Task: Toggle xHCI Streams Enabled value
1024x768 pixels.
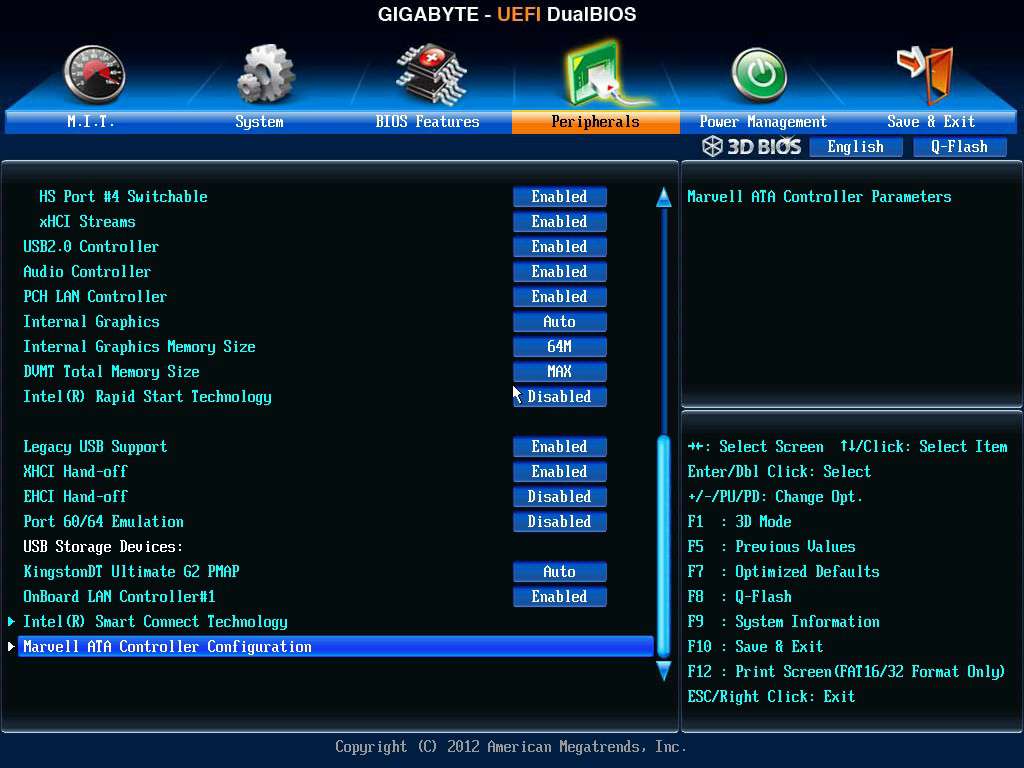Action: tap(560, 221)
